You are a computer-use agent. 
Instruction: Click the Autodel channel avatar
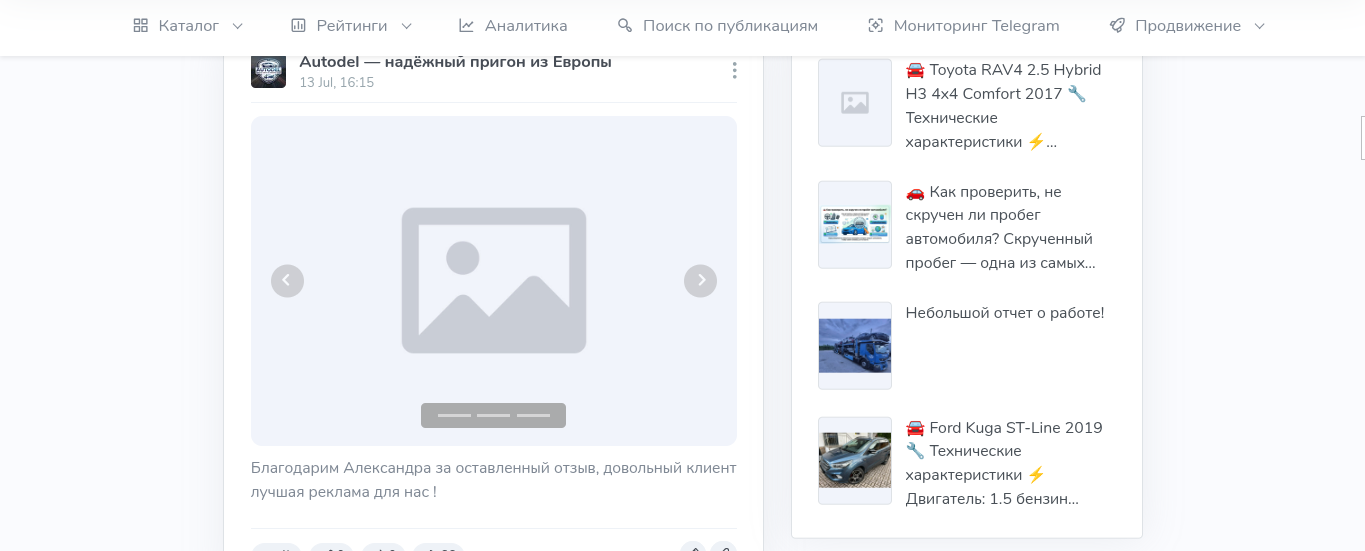pyautogui.click(x=268, y=70)
